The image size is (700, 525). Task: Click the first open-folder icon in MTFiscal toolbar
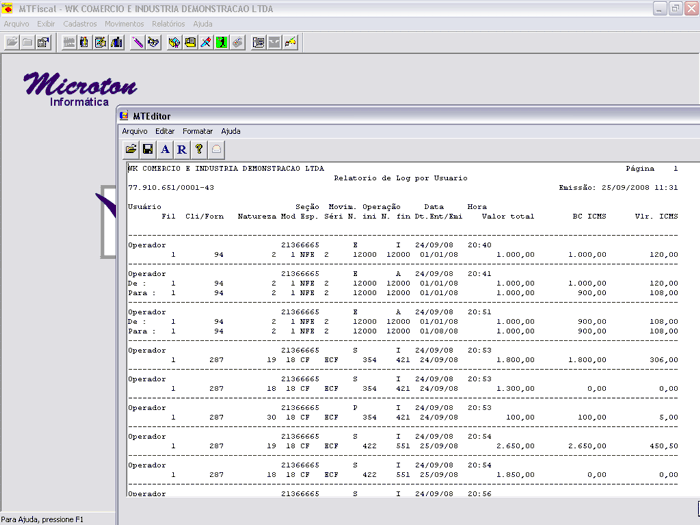pos(12,43)
